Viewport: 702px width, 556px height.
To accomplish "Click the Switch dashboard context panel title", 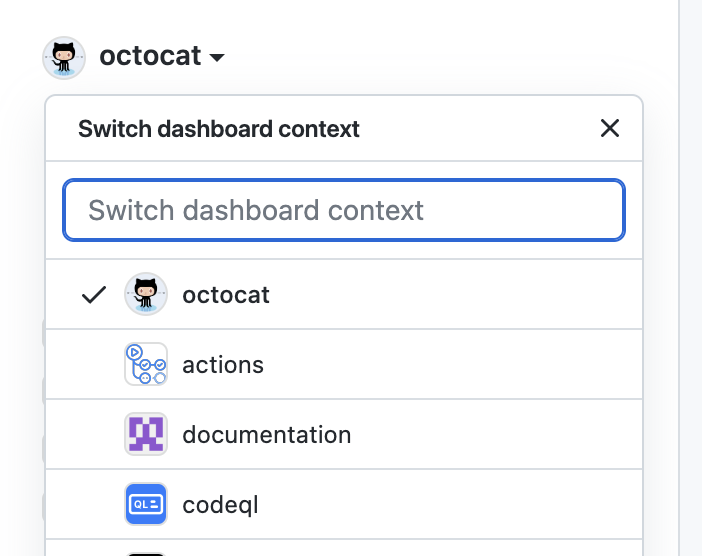I will tap(219, 129).
